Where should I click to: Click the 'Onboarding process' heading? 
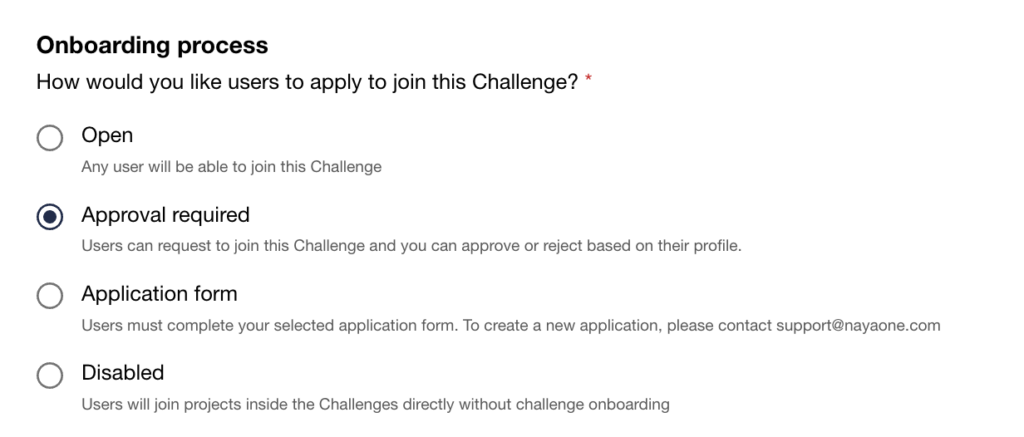(152, 45)
